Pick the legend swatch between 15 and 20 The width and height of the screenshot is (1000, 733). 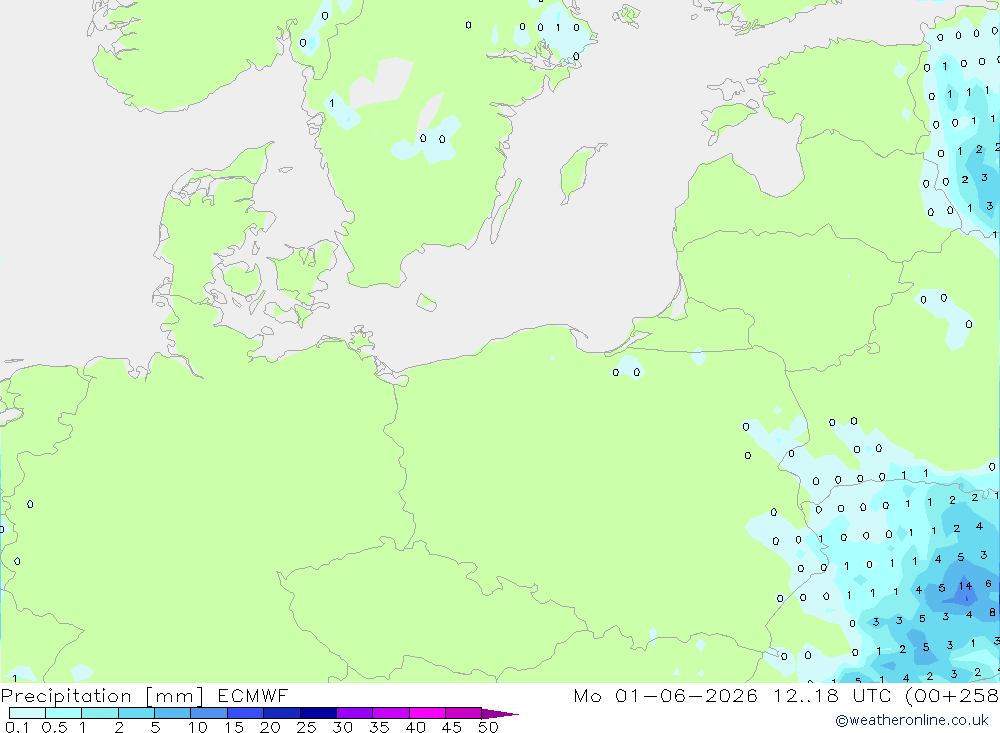tap(246, 713)
